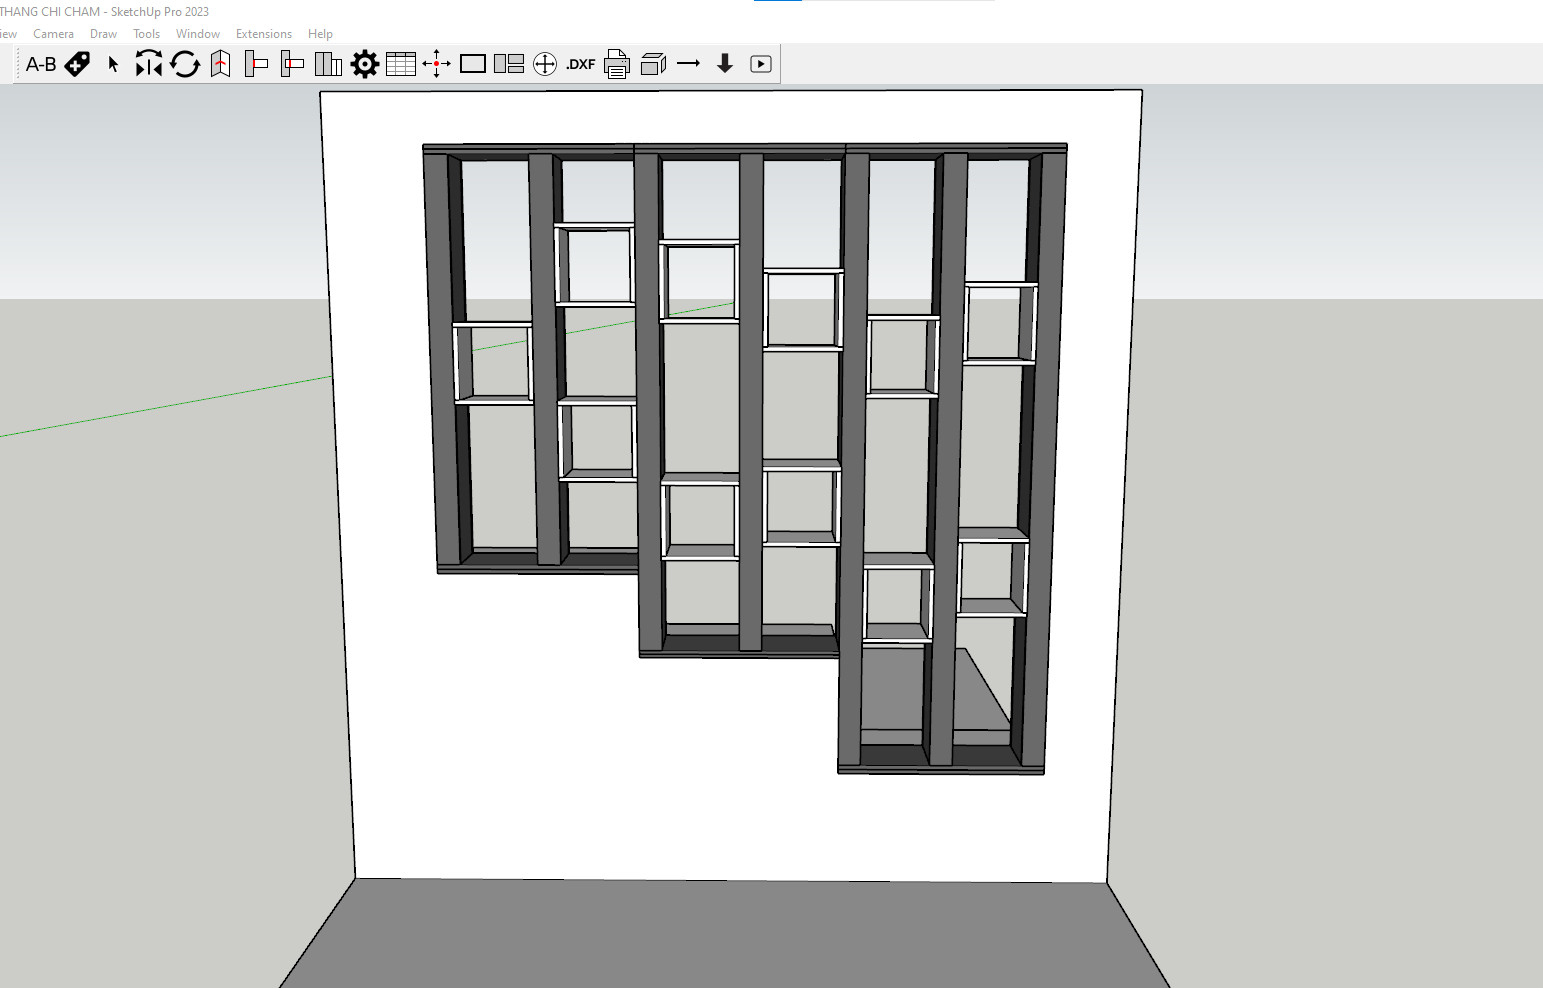Screen dimensions: 1543x988
Task: Open the table grid icon
Action: click(x=400, y=64)
